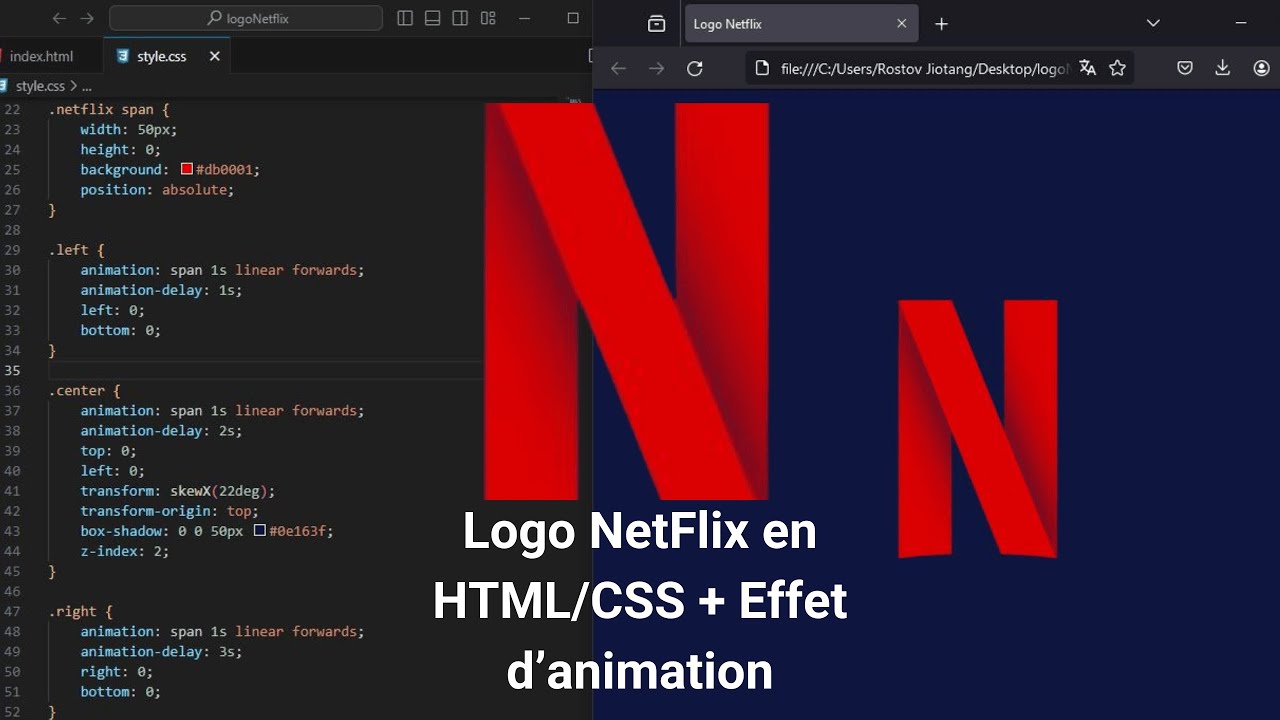Click animation-delay: 1s on line 31
Viewport: 1280px width, 720px height.
pos(161,290)
